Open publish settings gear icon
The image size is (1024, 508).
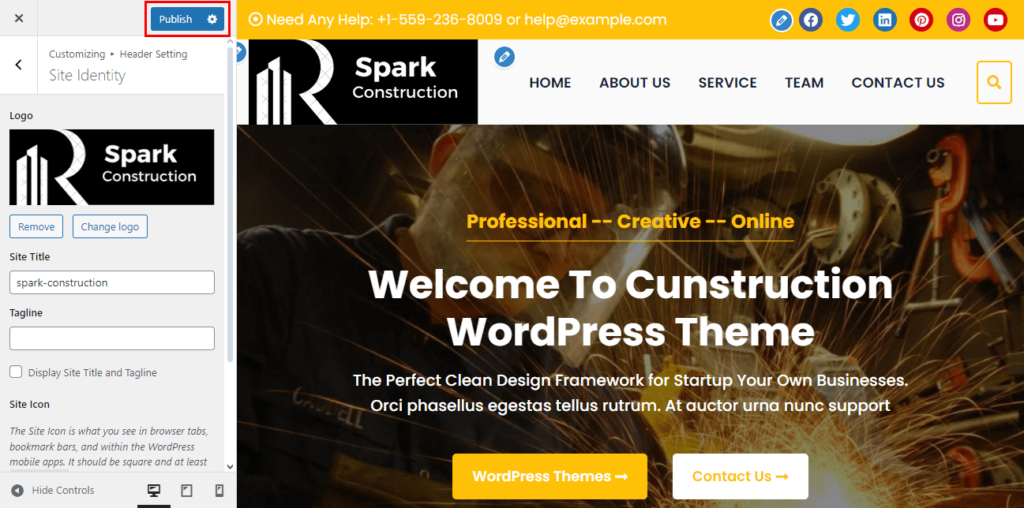(x=212, y=19)
